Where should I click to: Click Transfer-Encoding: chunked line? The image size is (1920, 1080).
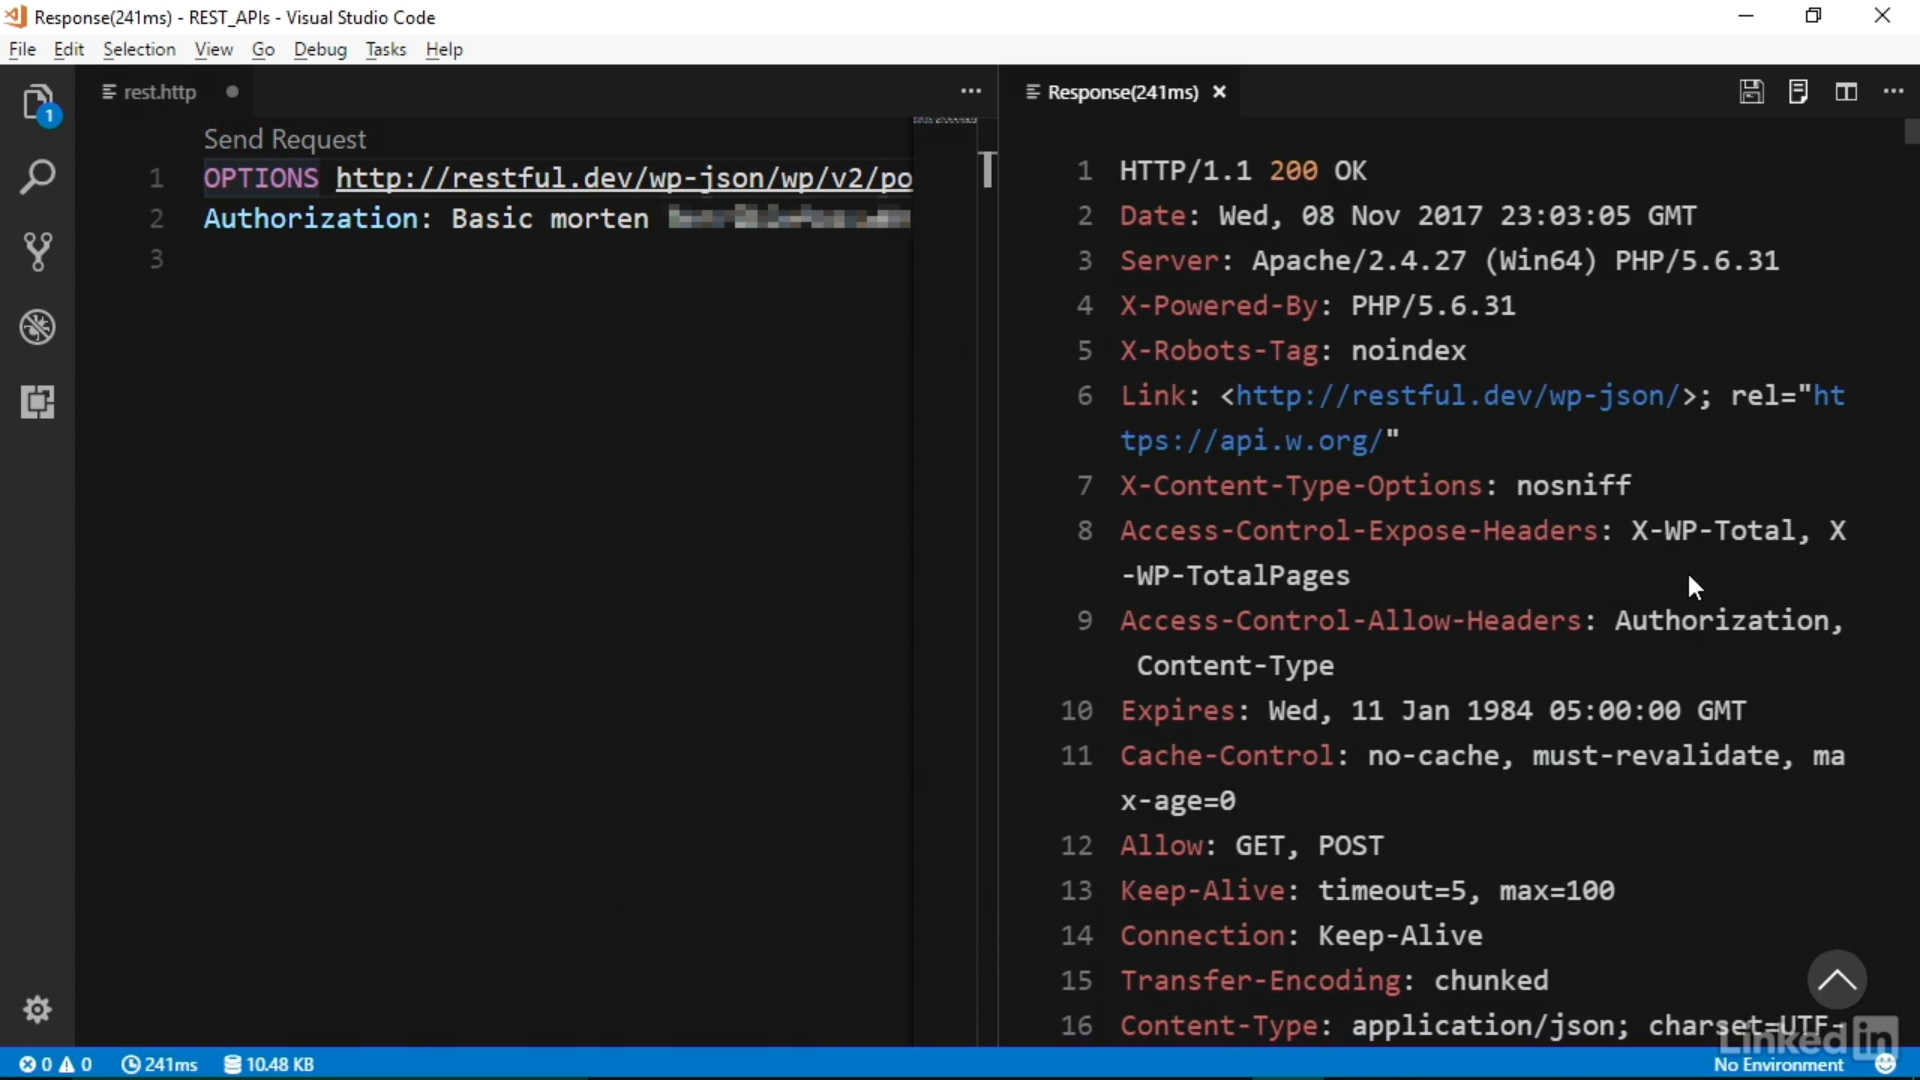point(1334,981)
